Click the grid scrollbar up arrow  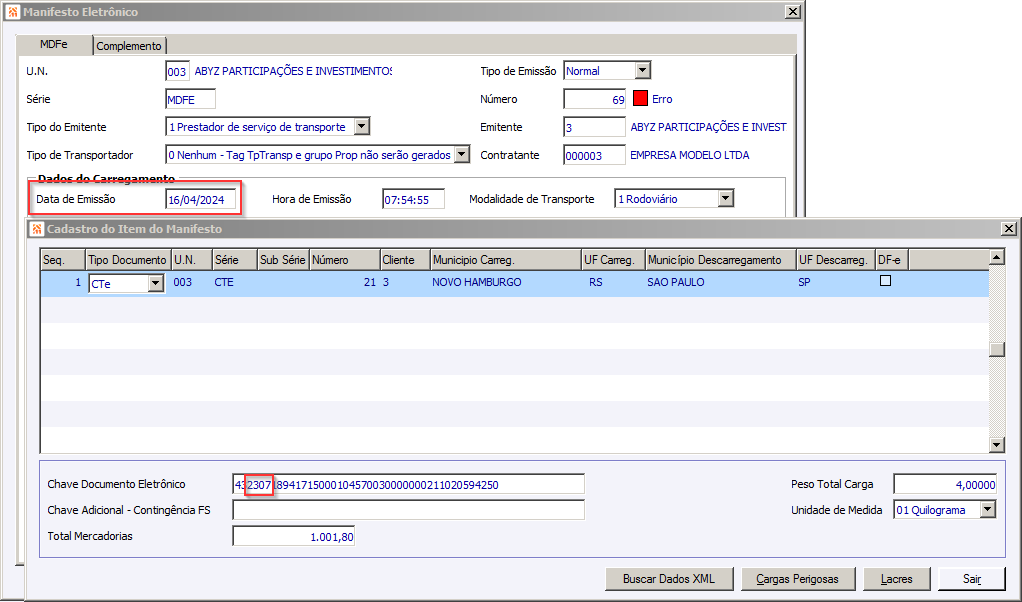pos(996,257)
